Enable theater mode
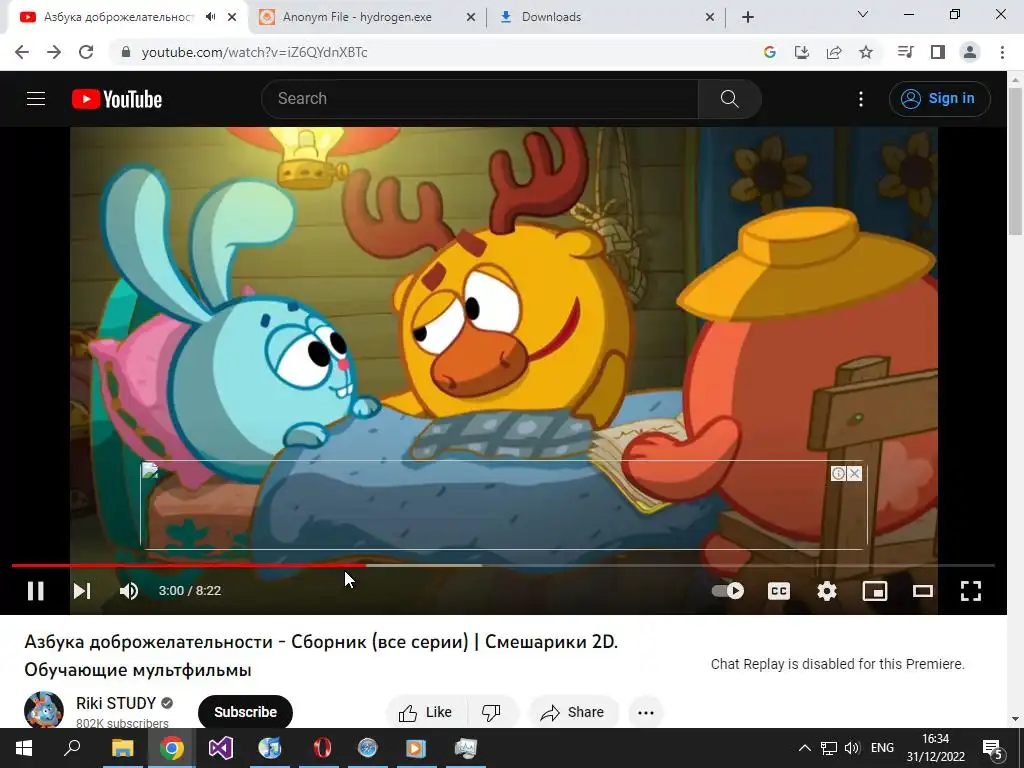 [922, 591]
